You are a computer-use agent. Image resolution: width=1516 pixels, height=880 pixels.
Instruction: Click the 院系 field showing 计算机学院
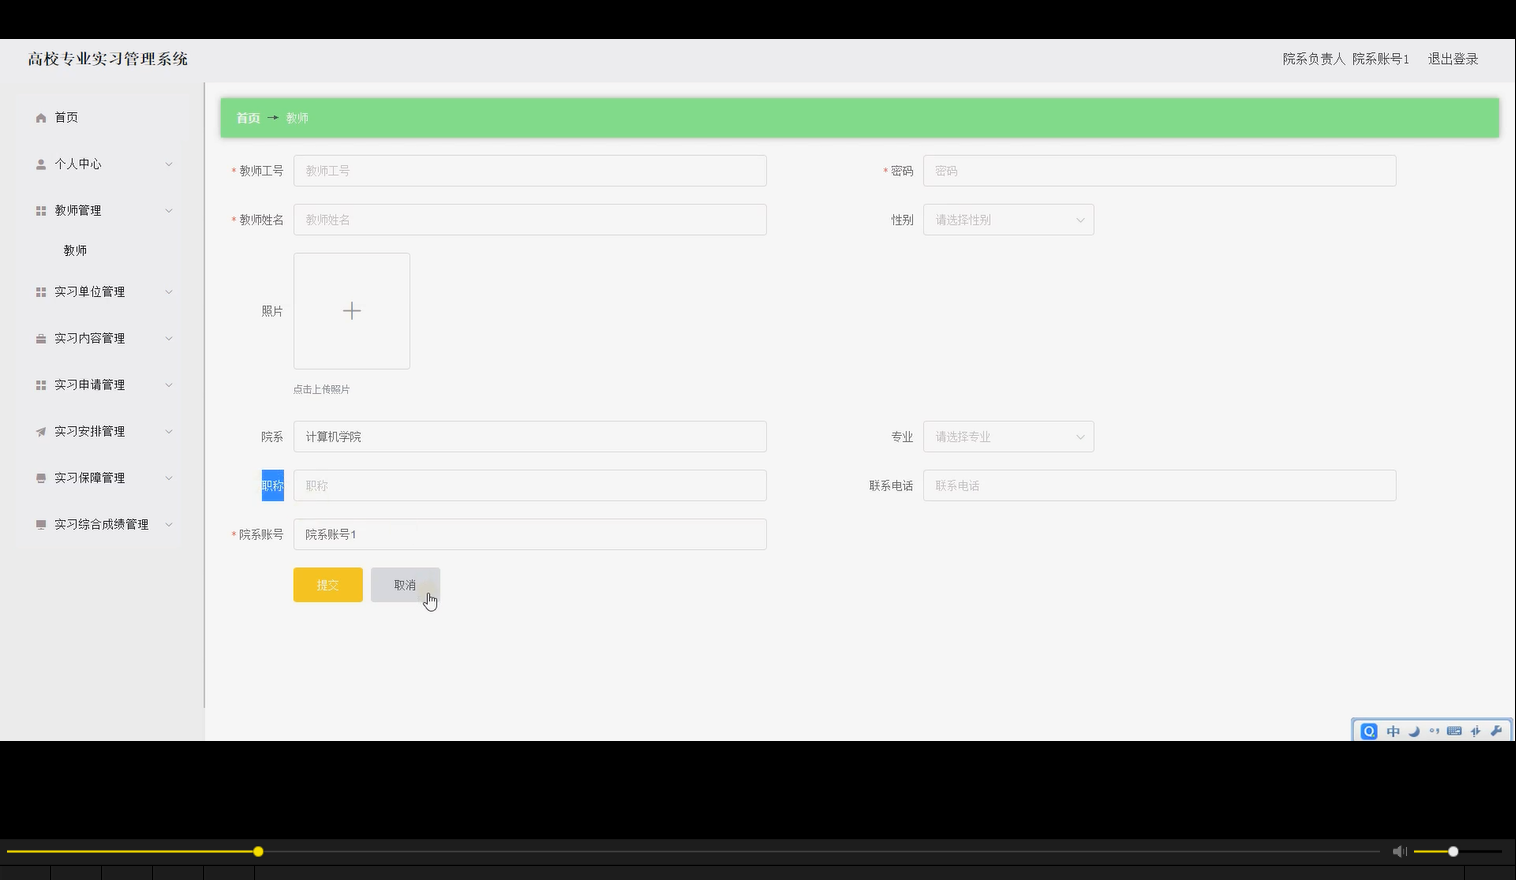click(530, 437)
